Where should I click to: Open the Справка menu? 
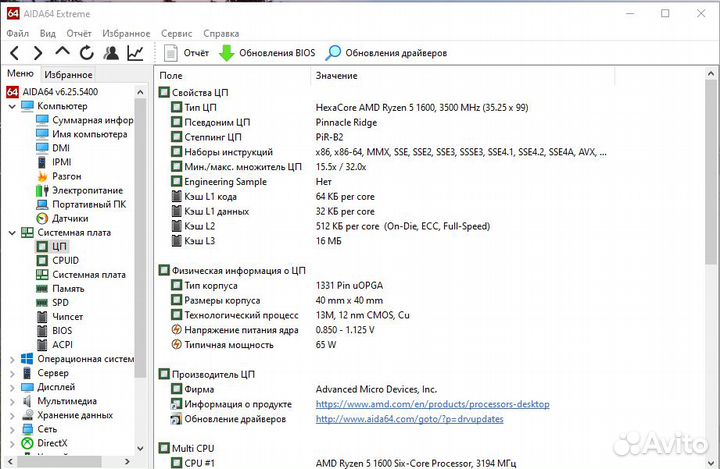point(221,34)
